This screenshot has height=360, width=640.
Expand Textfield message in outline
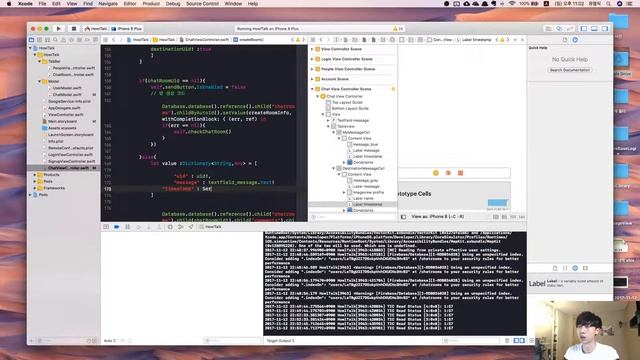click(328, 120)
